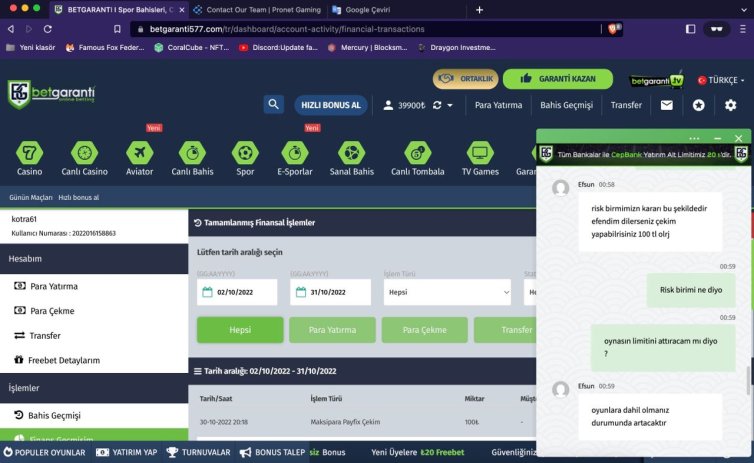Click BONUS TALEP in the bottom bar
This screenshot has width=754, height=463.
coord(272,452)
